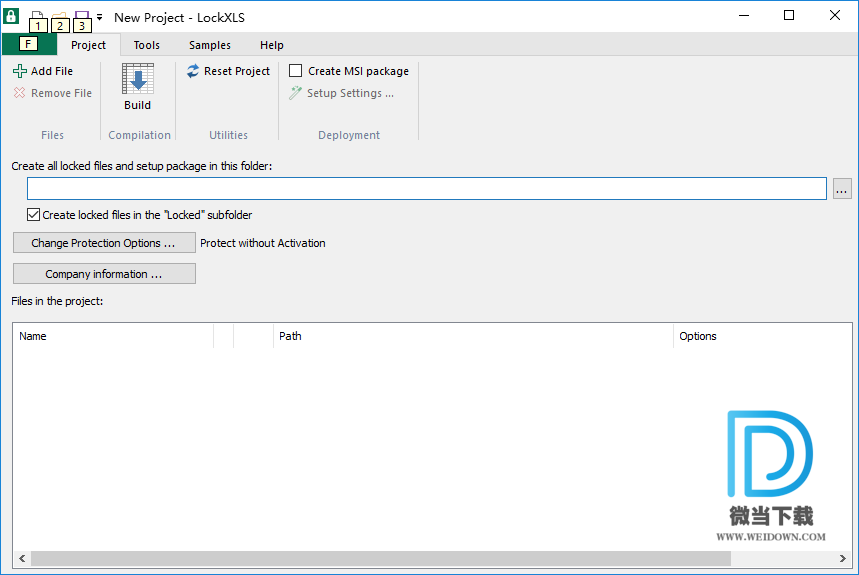Click the Setup Settings ... label
Screen dimensions: 859x575
point(351,93)
